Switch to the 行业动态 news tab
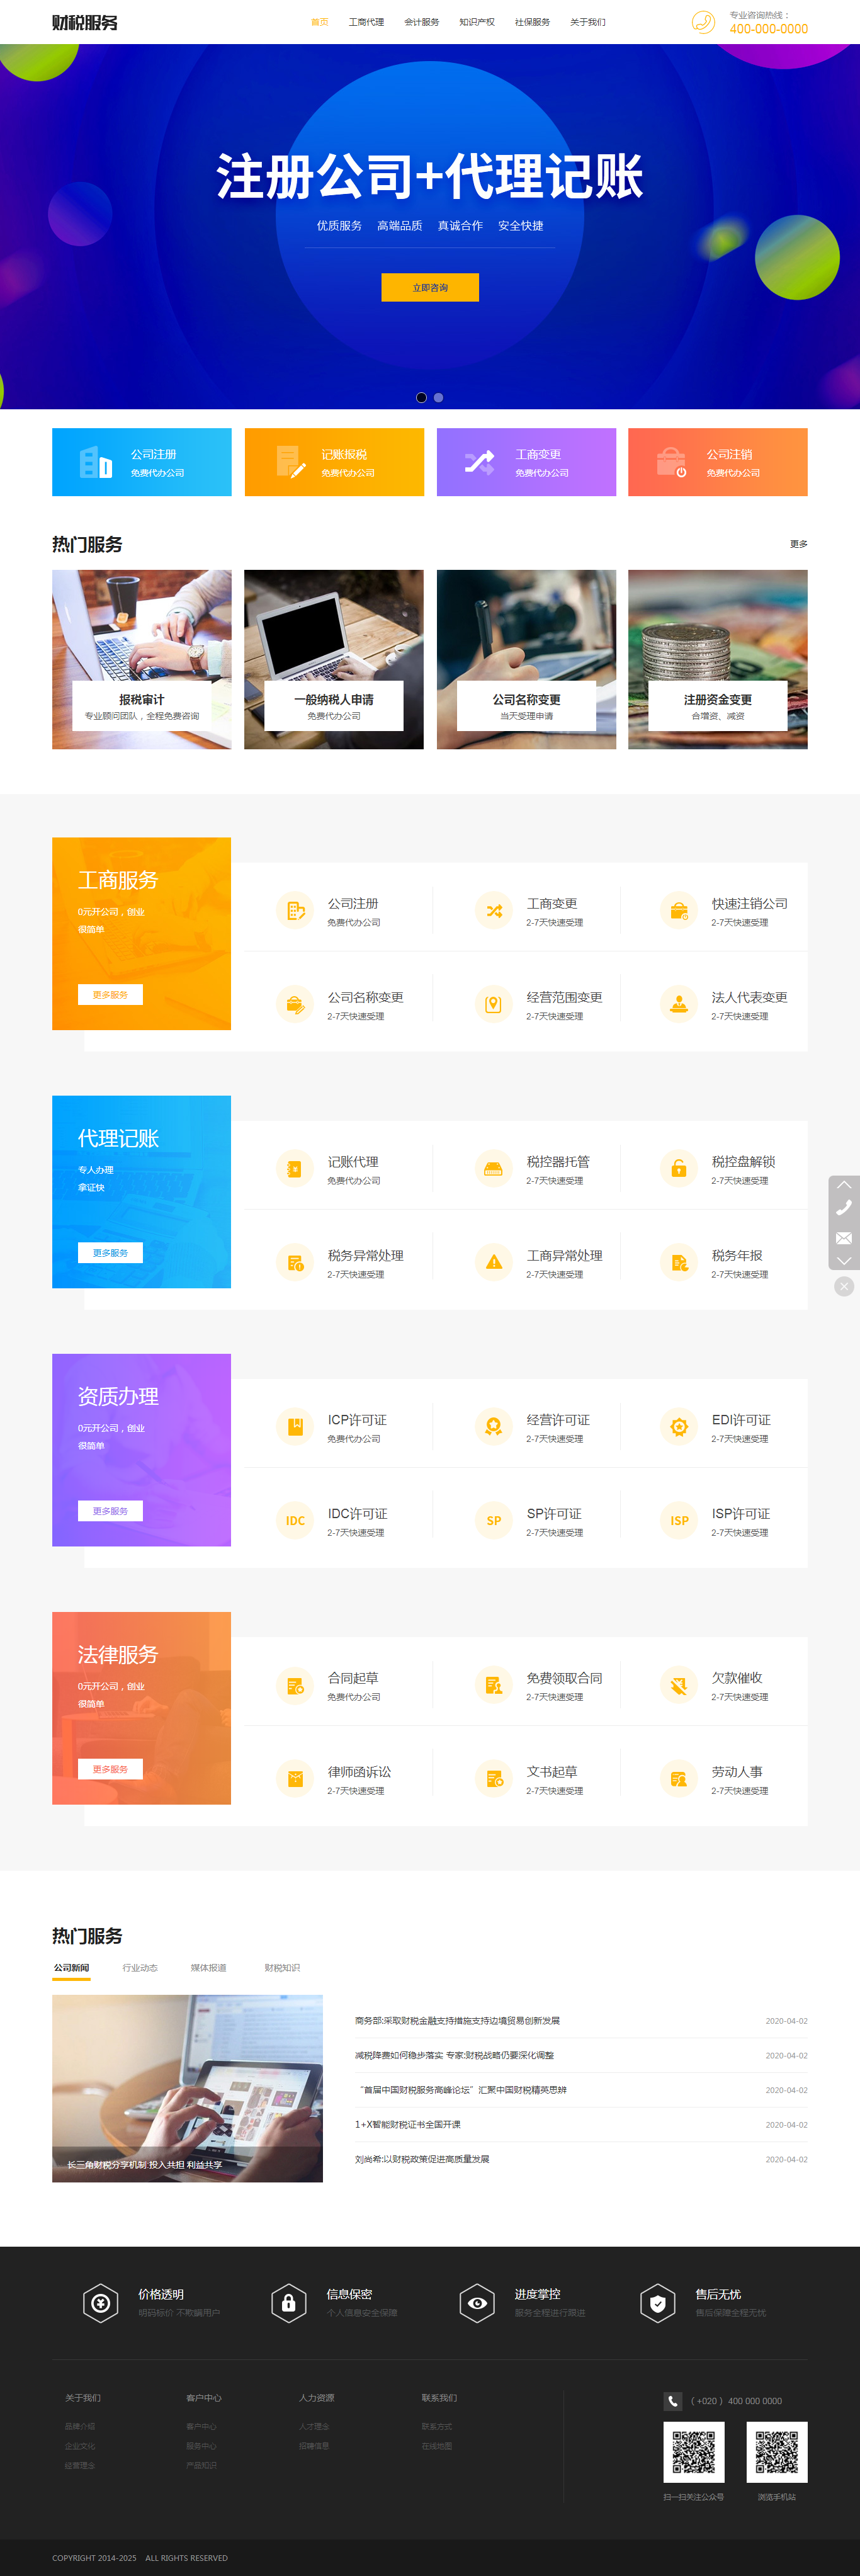Image resolution: width=860 pixels, height=2576 pixels. coord(140,1968)
